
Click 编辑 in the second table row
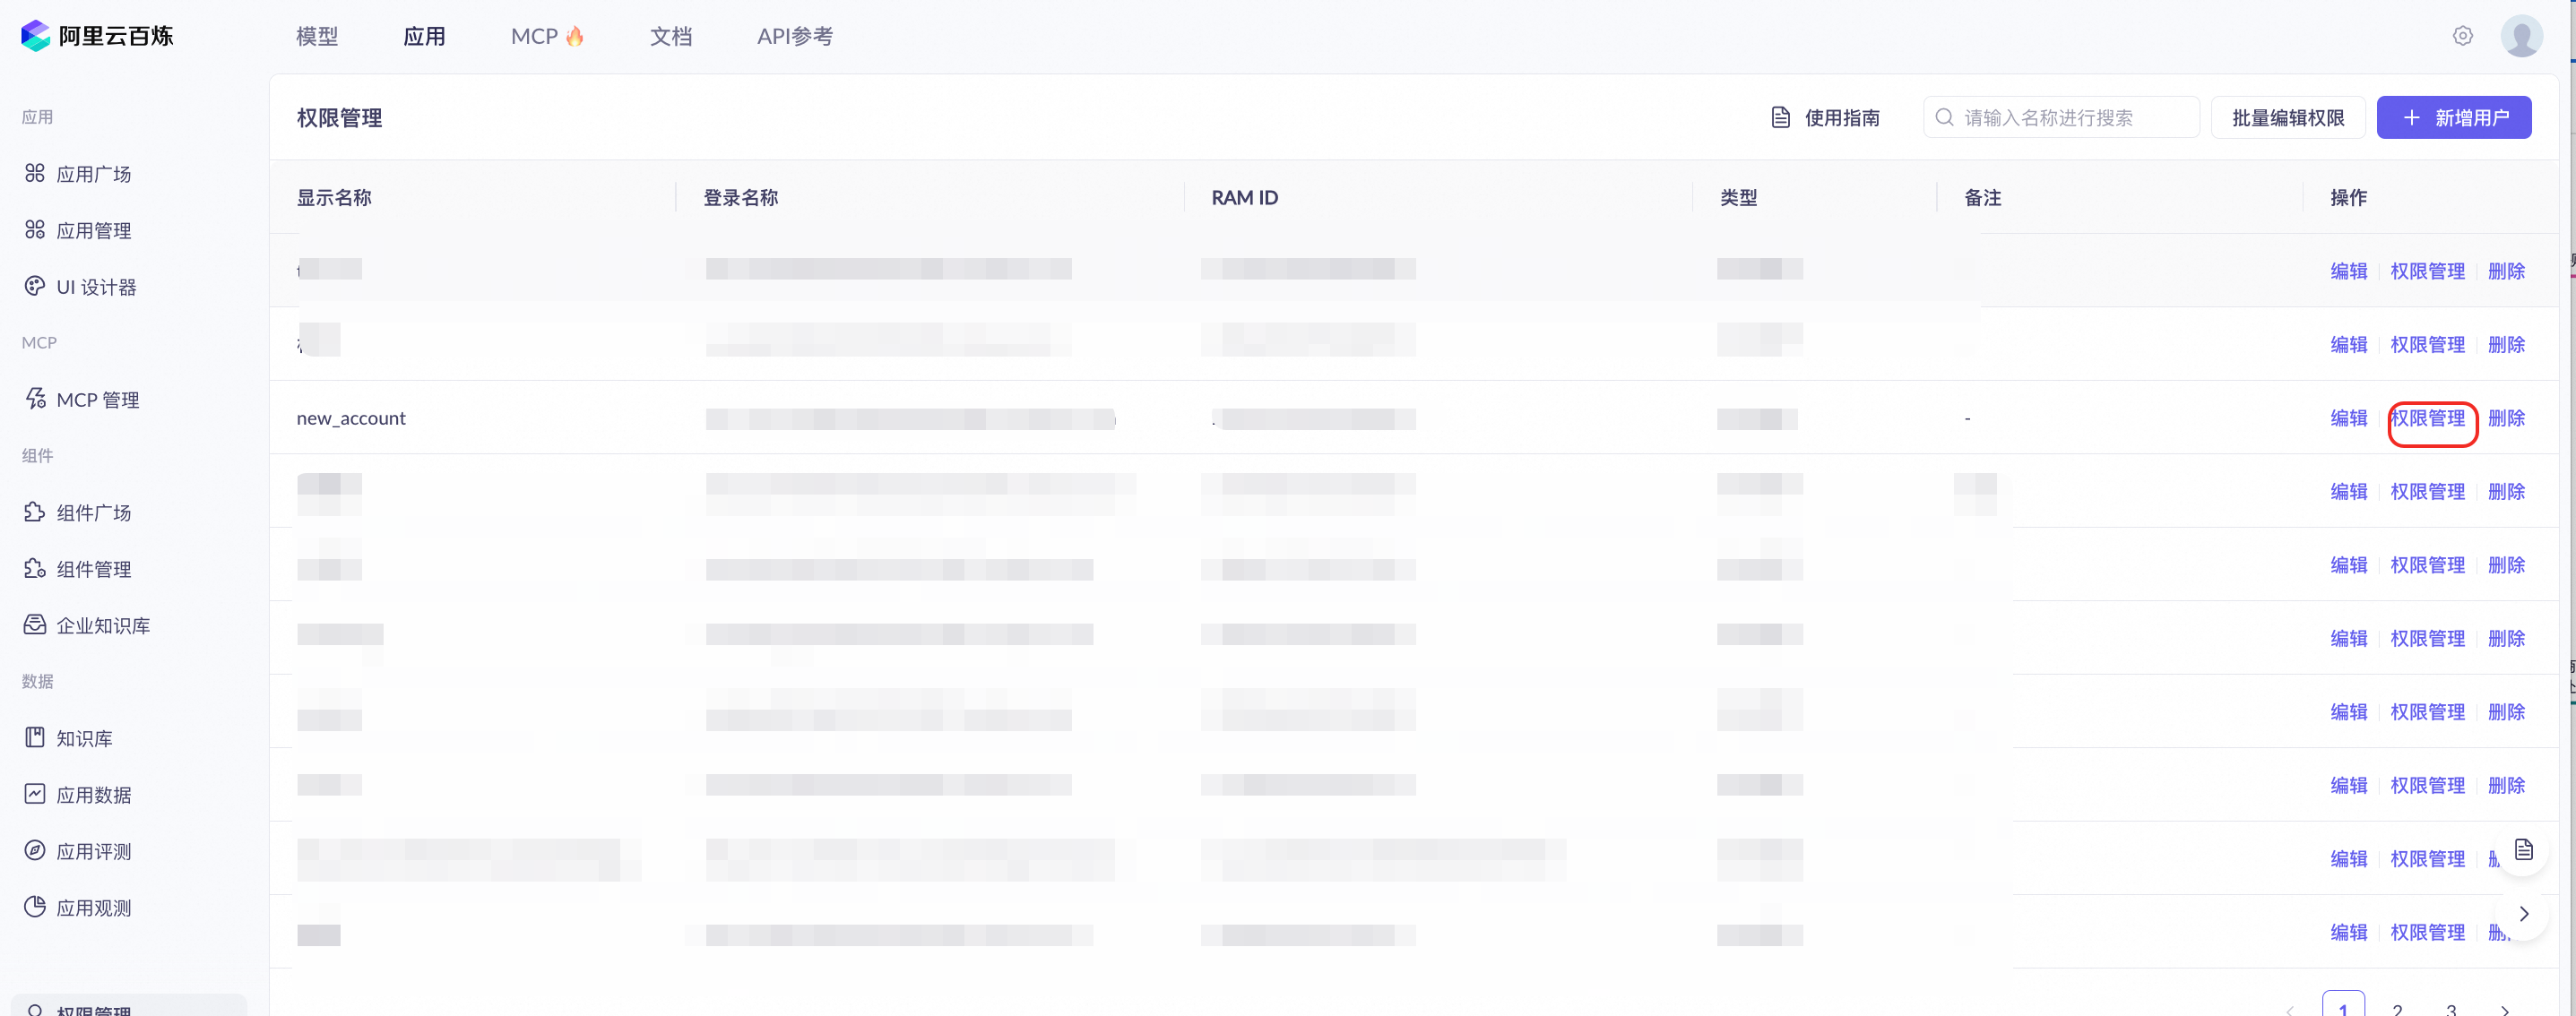(2349, 344)
